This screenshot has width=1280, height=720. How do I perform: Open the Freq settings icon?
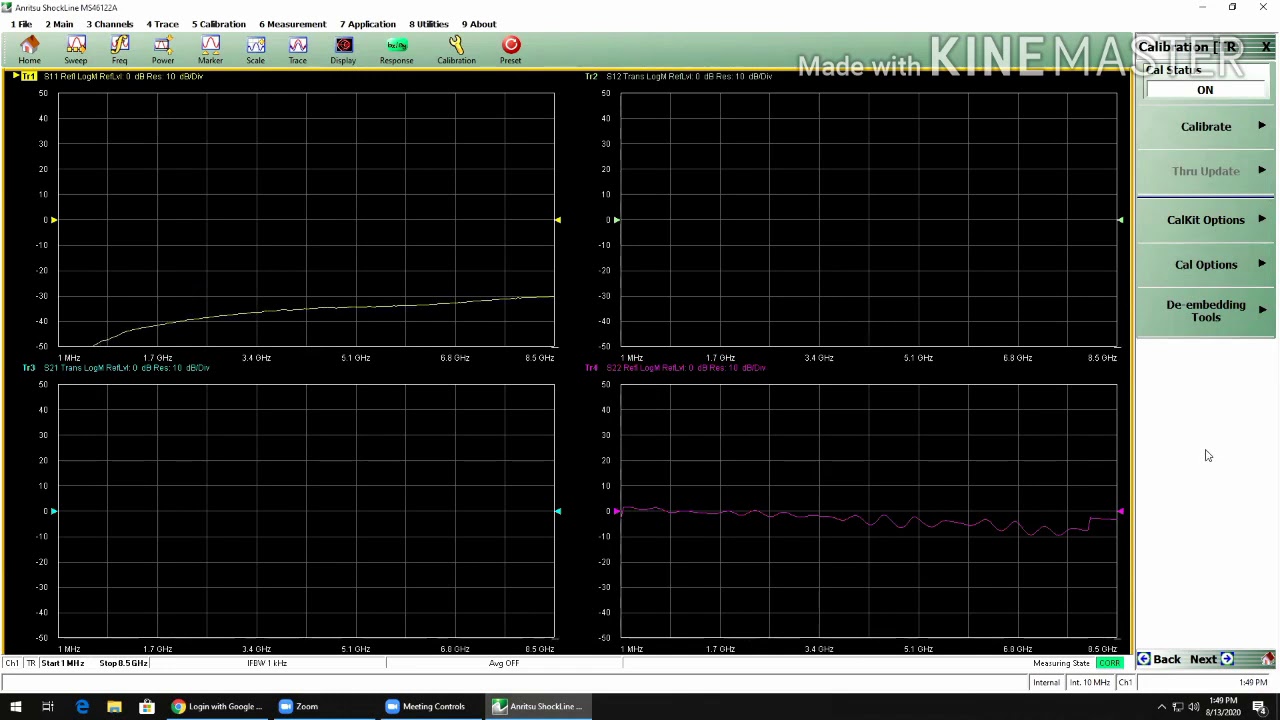coord(120,50)
